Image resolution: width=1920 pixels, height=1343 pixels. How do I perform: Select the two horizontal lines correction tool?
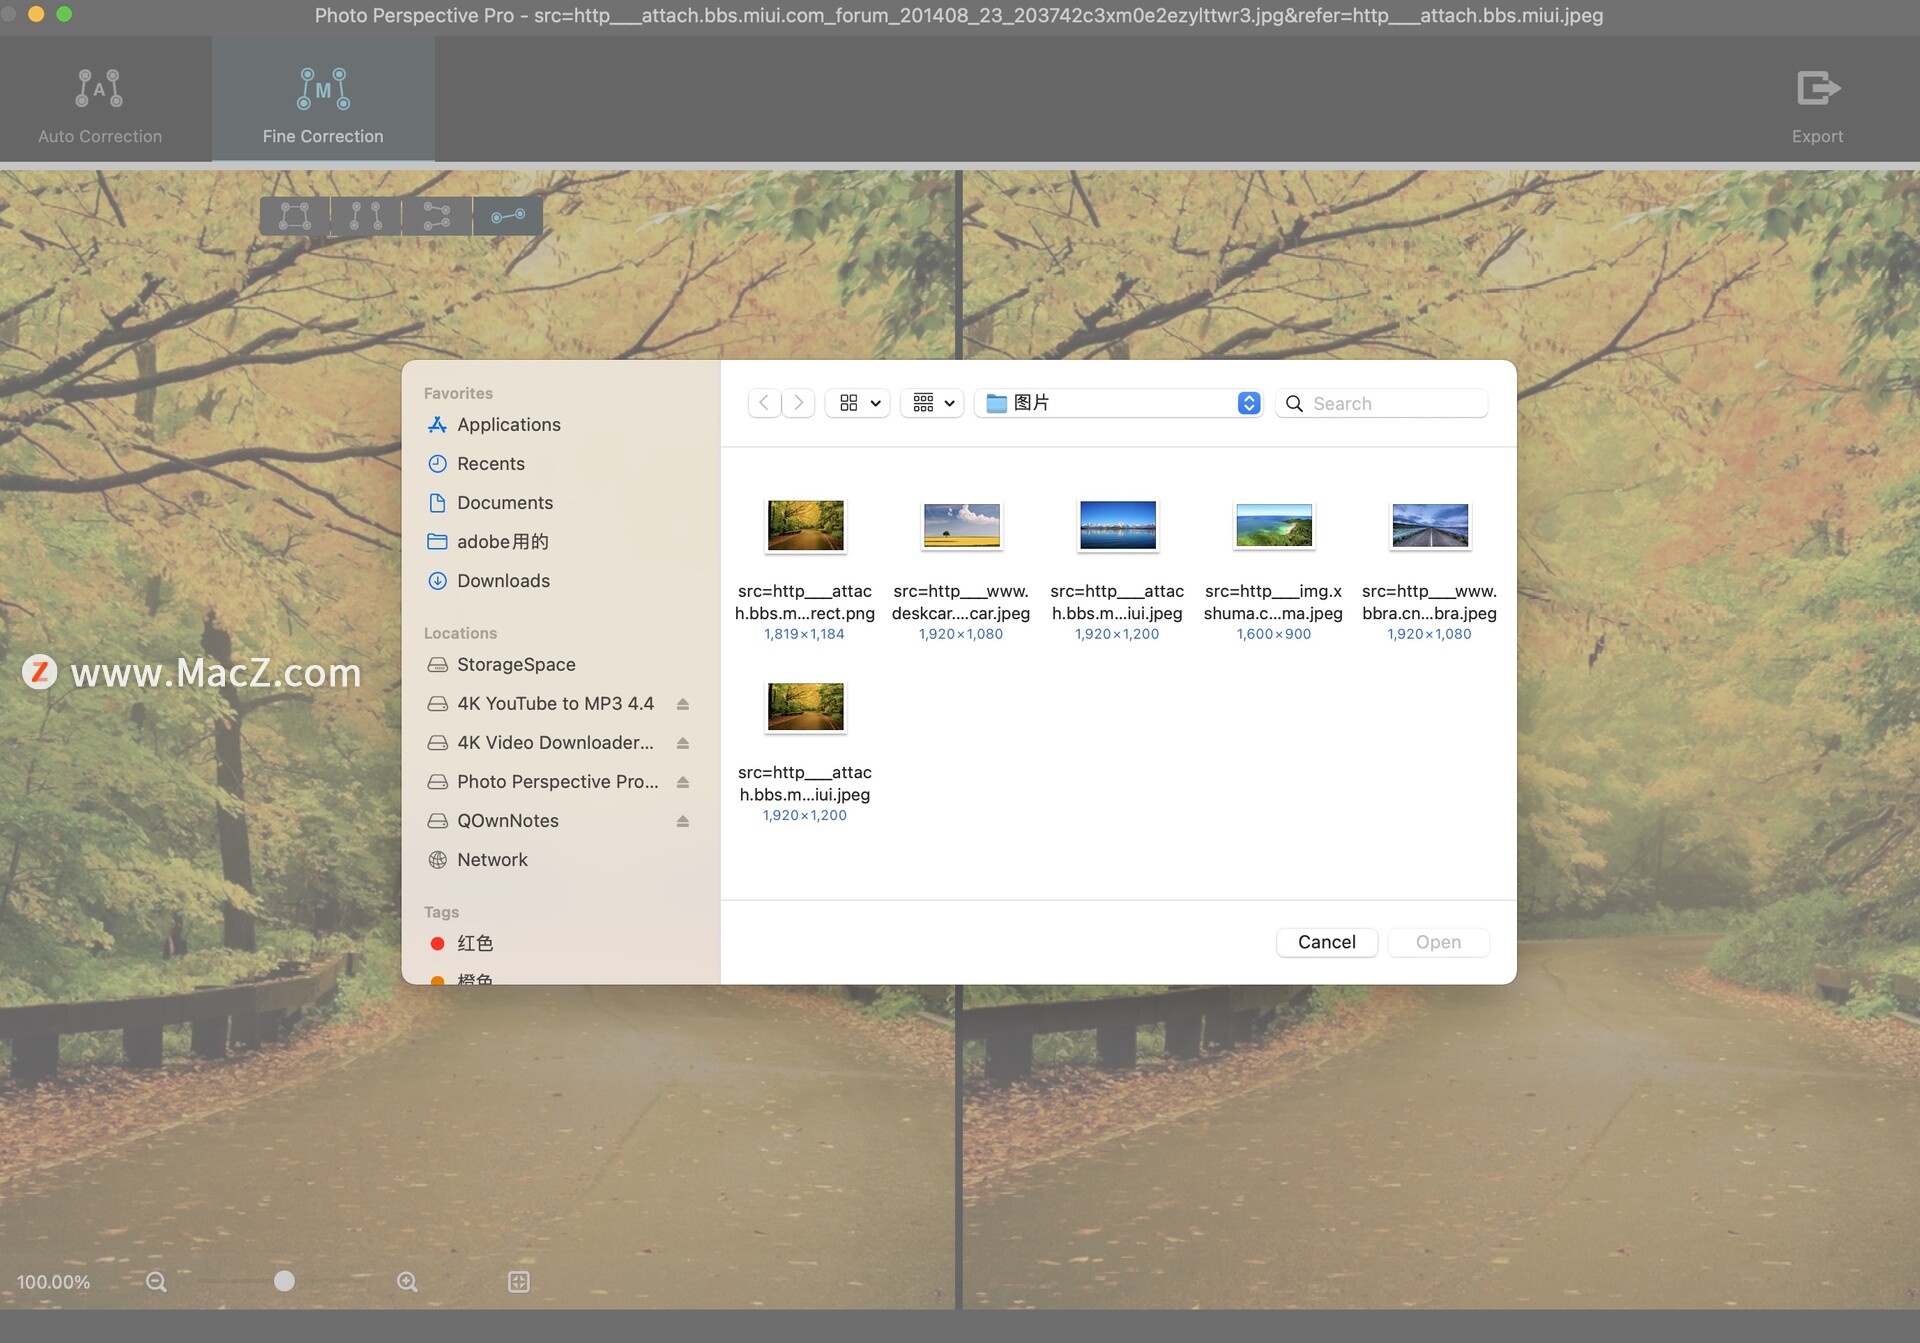tap(437, 215)
